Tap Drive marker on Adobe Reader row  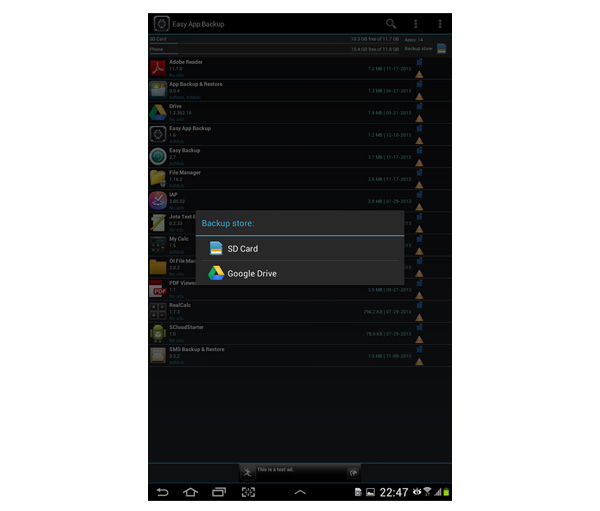419,74
